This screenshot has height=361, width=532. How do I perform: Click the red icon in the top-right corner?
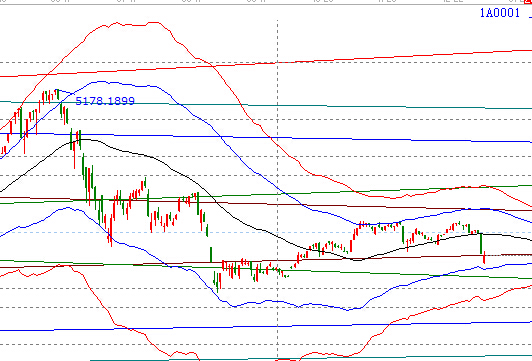(528, 2)
